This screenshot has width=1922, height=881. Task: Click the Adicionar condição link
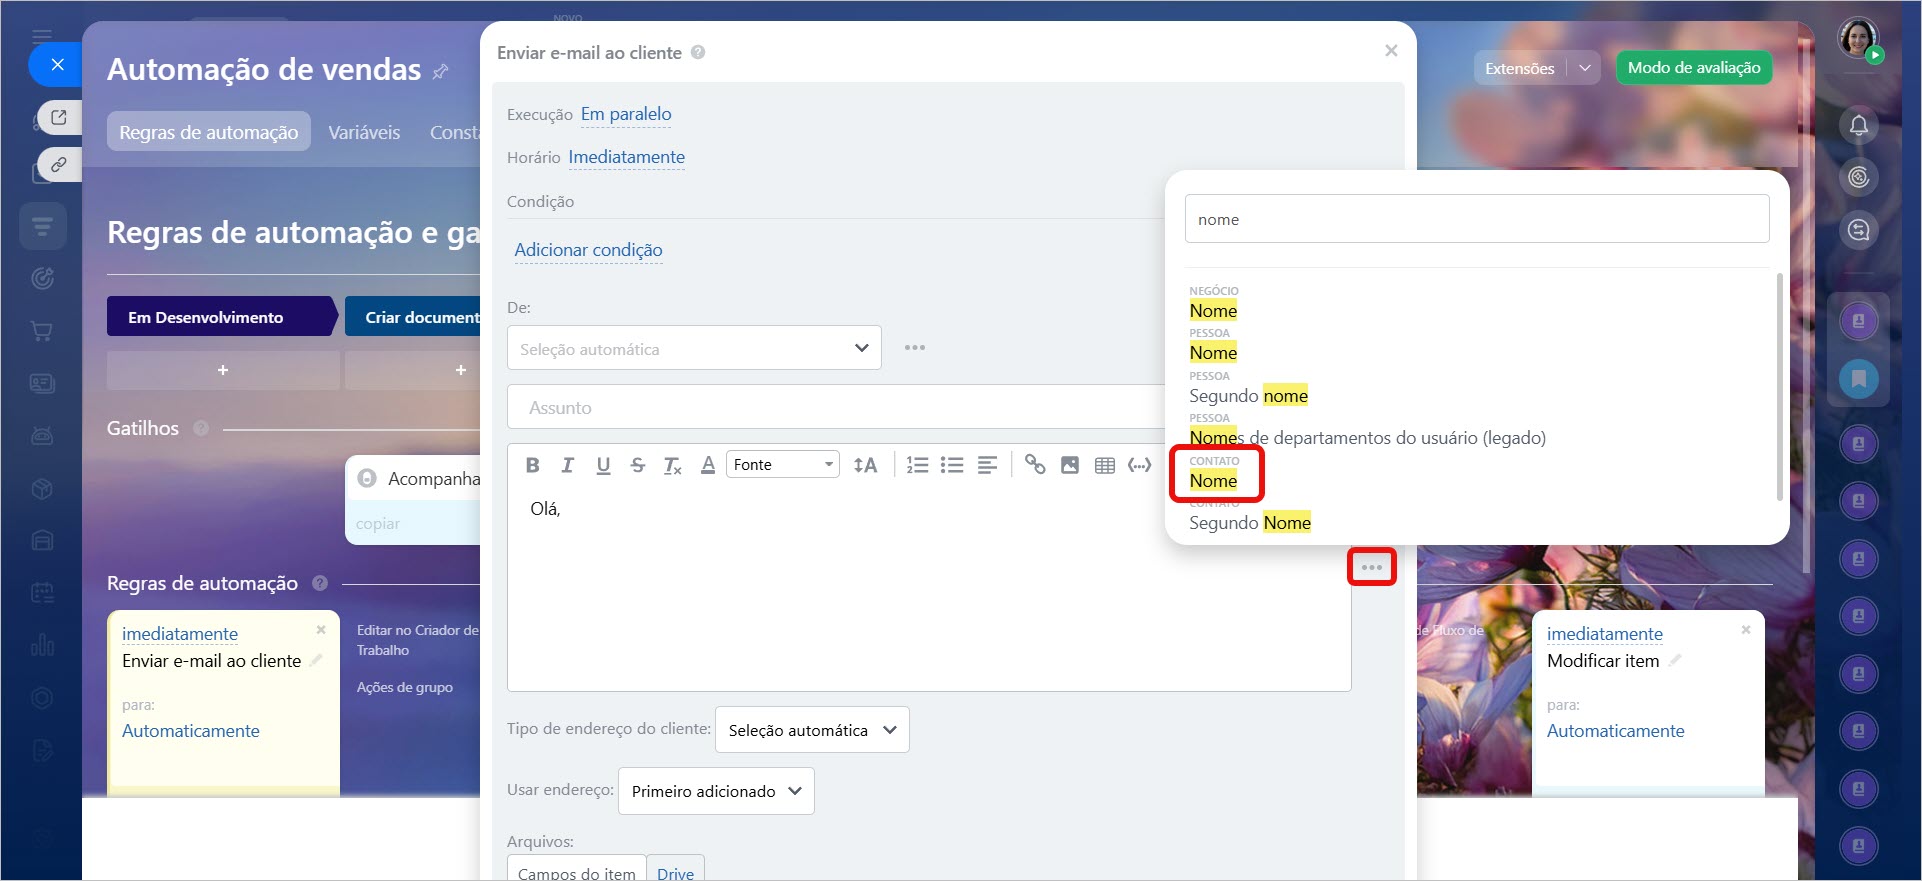[588, 250]
